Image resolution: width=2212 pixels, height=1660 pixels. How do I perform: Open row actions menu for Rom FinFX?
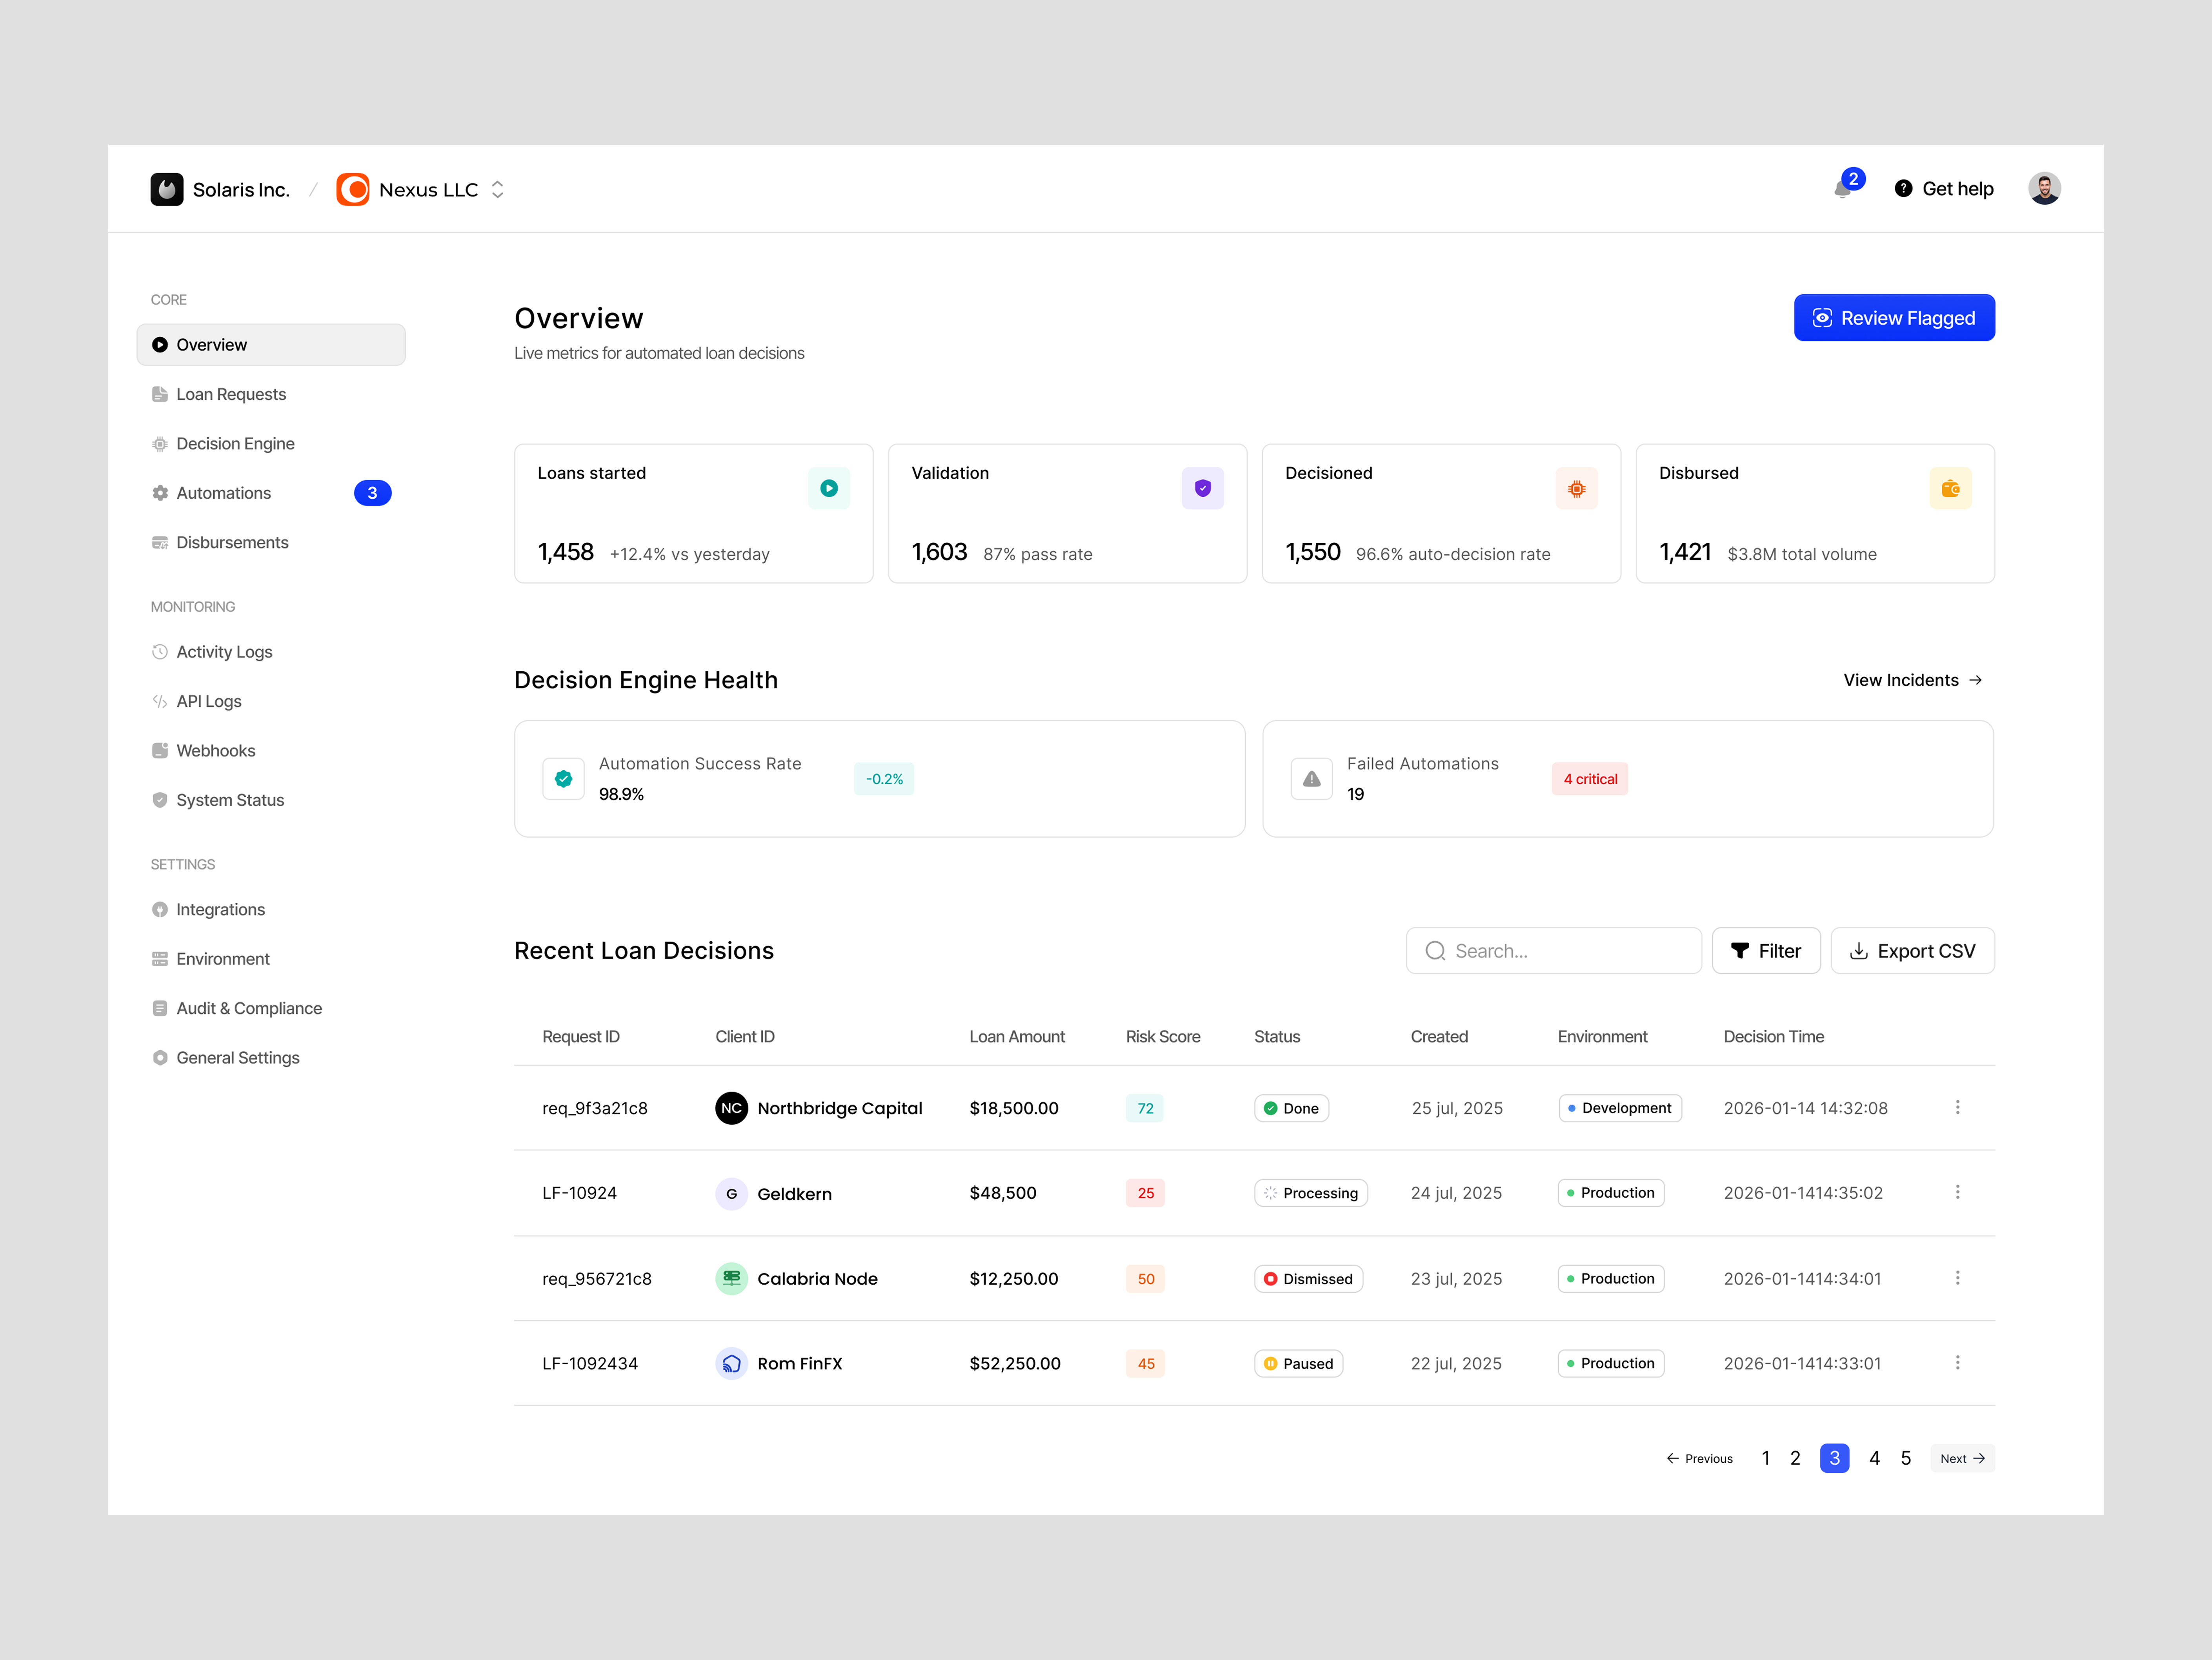(x=1958, y=1362)
